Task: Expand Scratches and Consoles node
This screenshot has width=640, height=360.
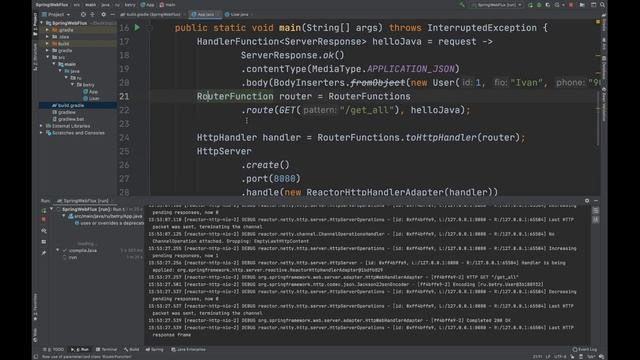Action: (41, 133)
